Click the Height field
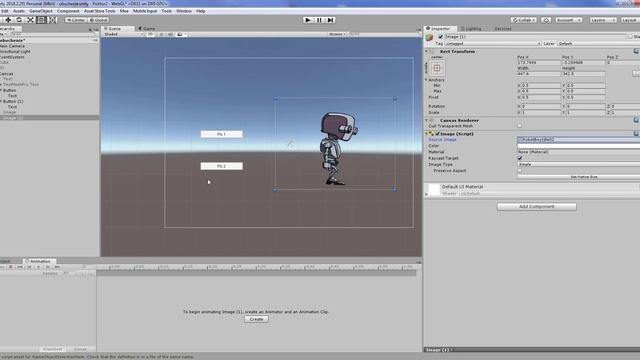Screen dimensions: 640x360 coord(583,74)
